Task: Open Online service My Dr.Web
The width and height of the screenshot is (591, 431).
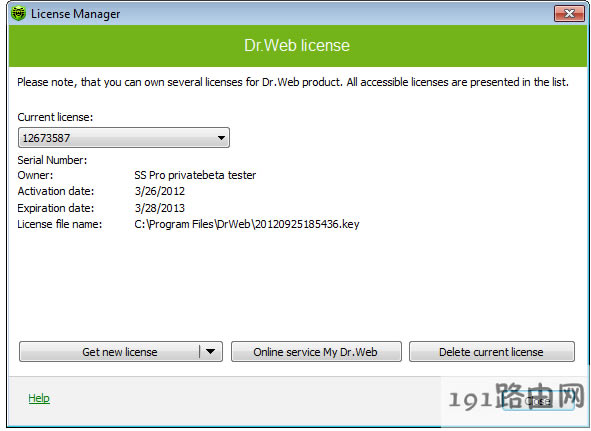Action: [x=316, y=351]
